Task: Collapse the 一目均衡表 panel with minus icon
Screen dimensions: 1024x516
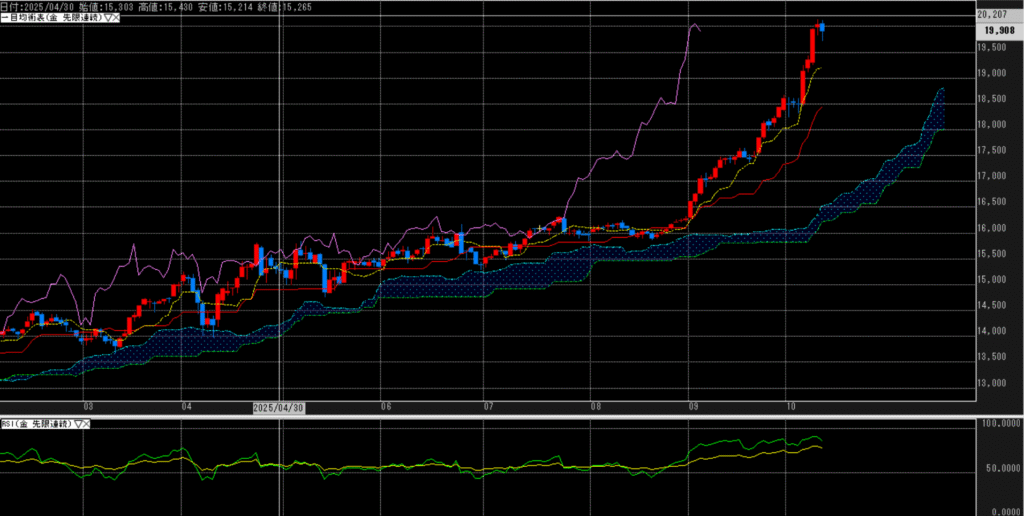Action: pos(4,18)
